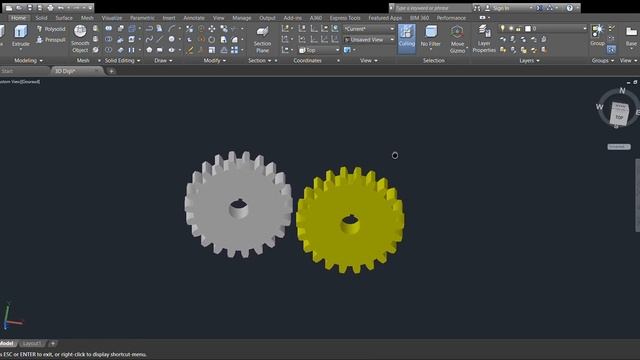Expand the Groups panel
Screen dimensions: 640x360
coord(602,60)
